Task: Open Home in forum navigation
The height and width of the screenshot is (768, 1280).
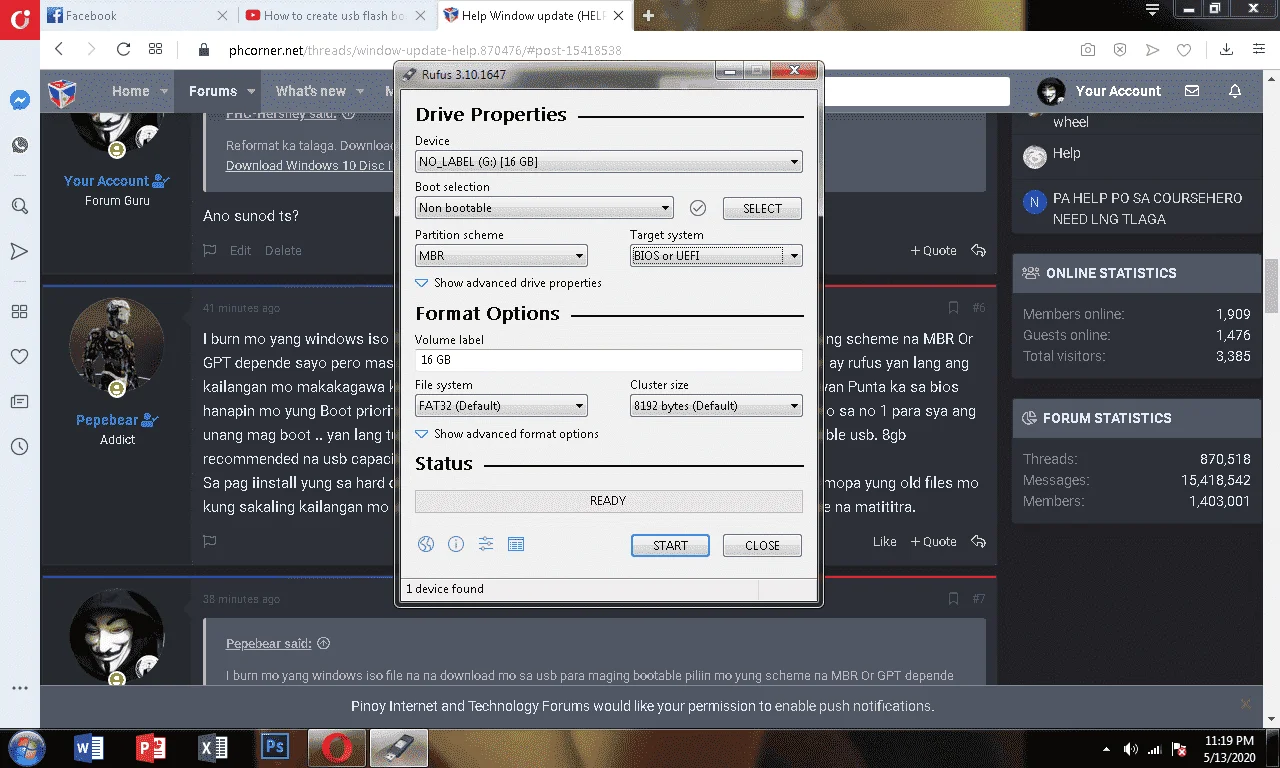Action: tap(130, 91)
